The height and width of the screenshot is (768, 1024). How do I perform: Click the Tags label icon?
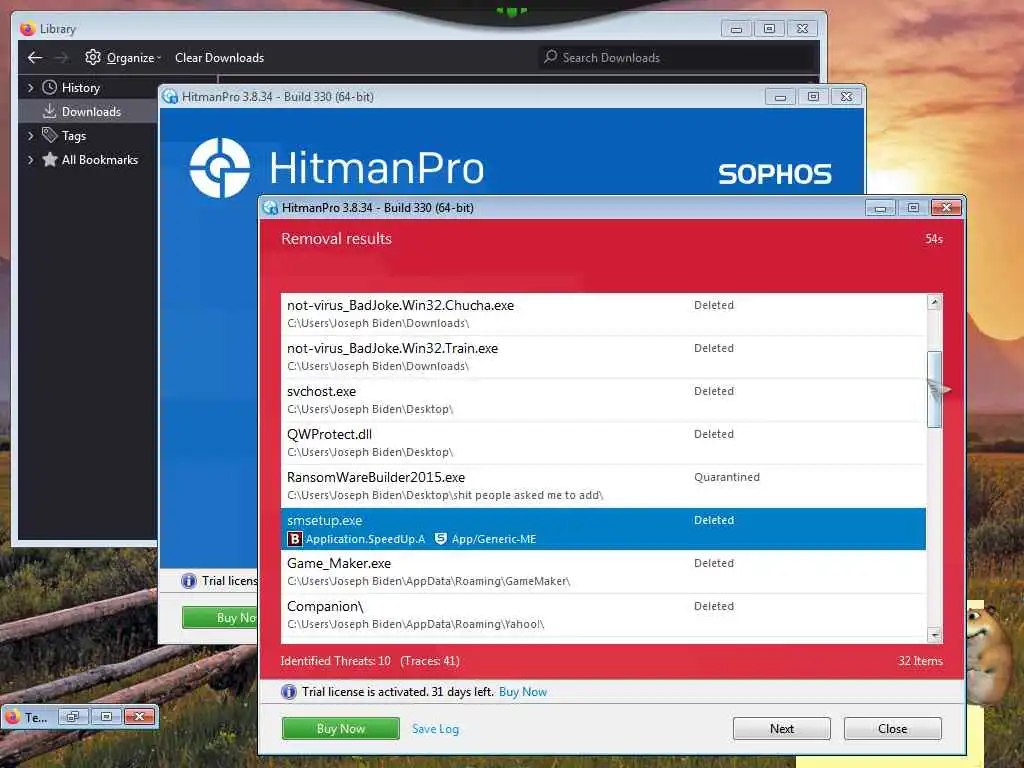[x=49, y=135]
